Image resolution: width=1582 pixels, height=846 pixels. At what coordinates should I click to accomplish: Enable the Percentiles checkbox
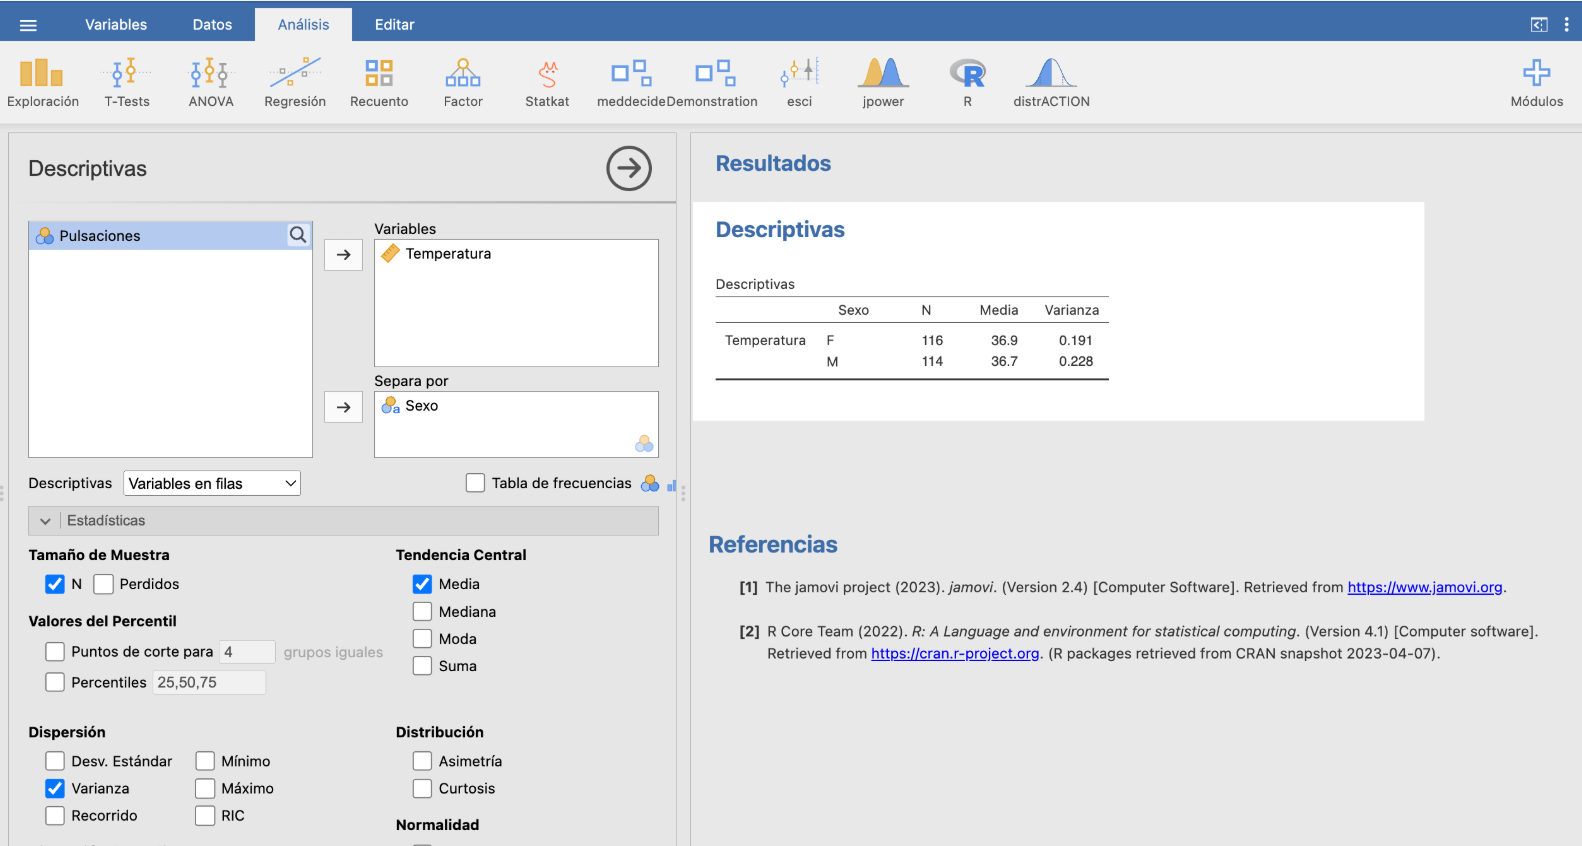pyautogui.click(x=55, y=683)
